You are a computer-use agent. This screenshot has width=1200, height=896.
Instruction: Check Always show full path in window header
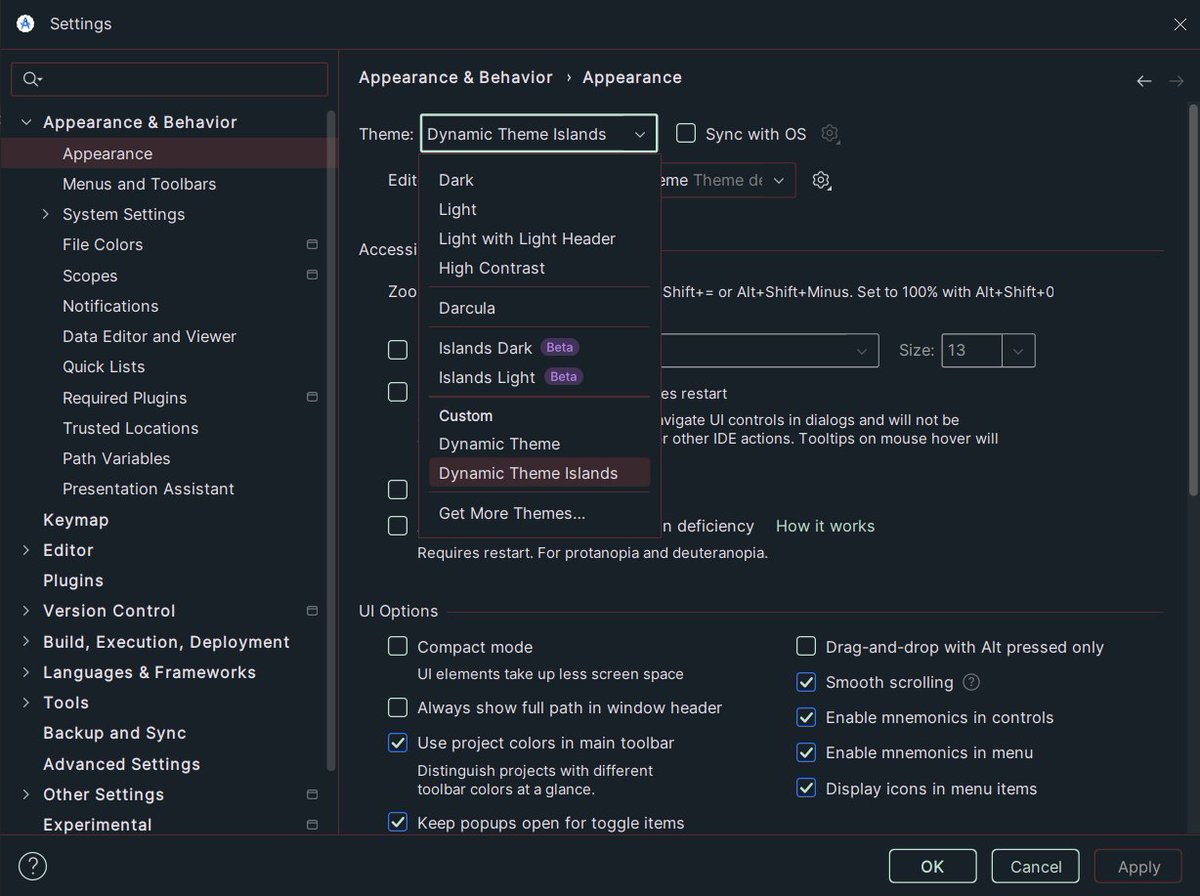pos(397,707)
